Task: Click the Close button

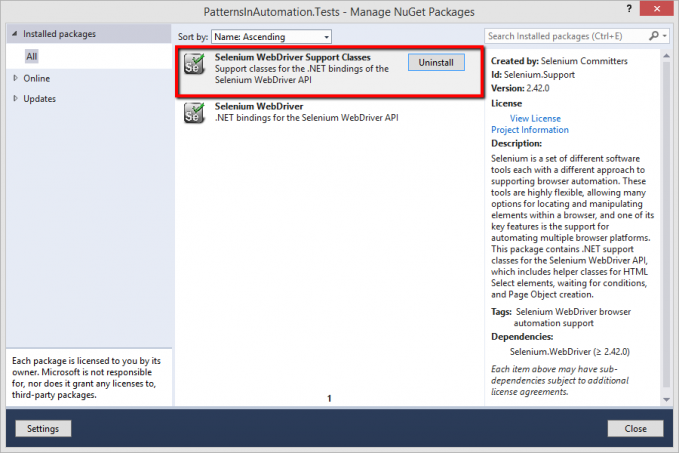Action: click(x=635, y=428)
